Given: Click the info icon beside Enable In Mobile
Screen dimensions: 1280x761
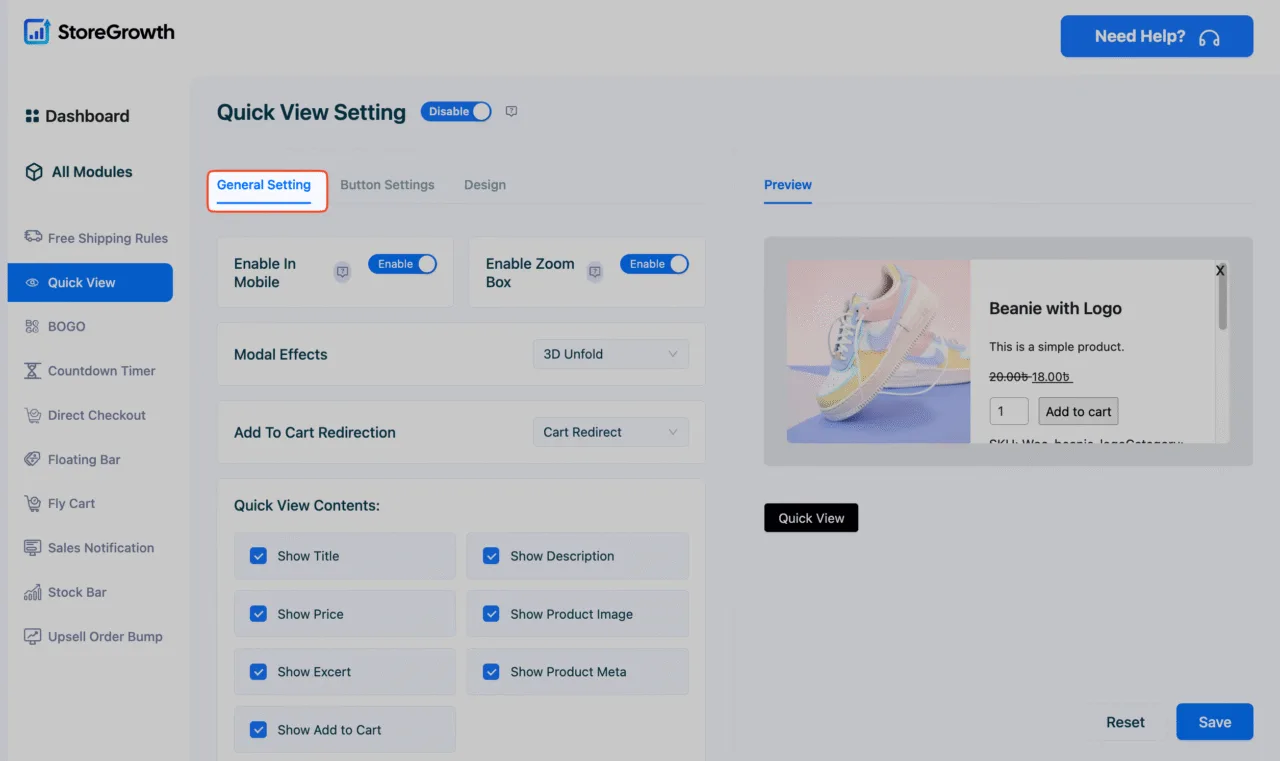Looking at the screenshot, I should tap(342, 272).
